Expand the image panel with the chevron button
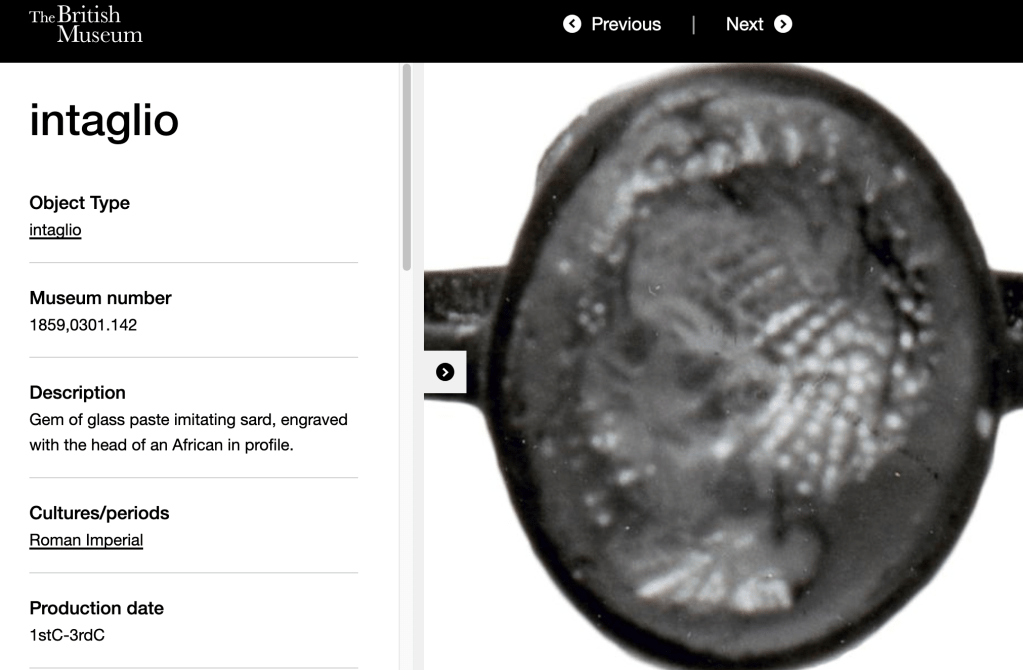 click(445, 372)
